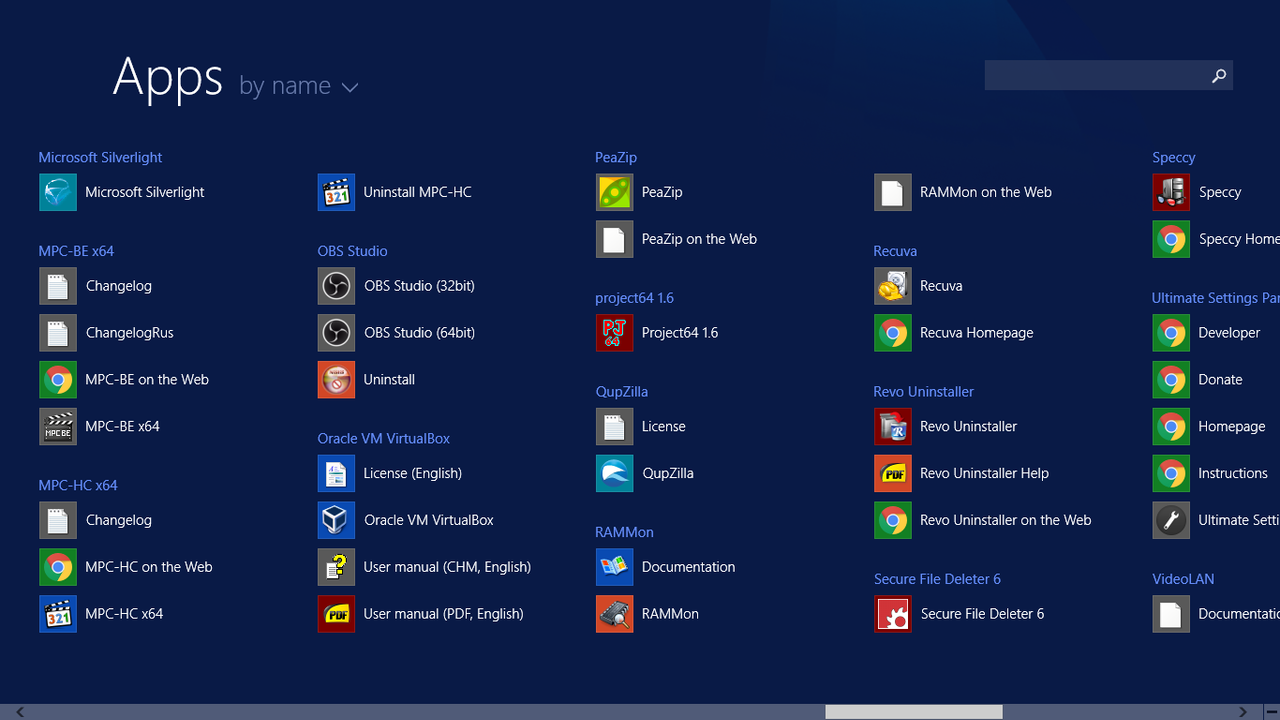Click the scrollbar right arrow
1280x720 pixels.
point(1243,712)
